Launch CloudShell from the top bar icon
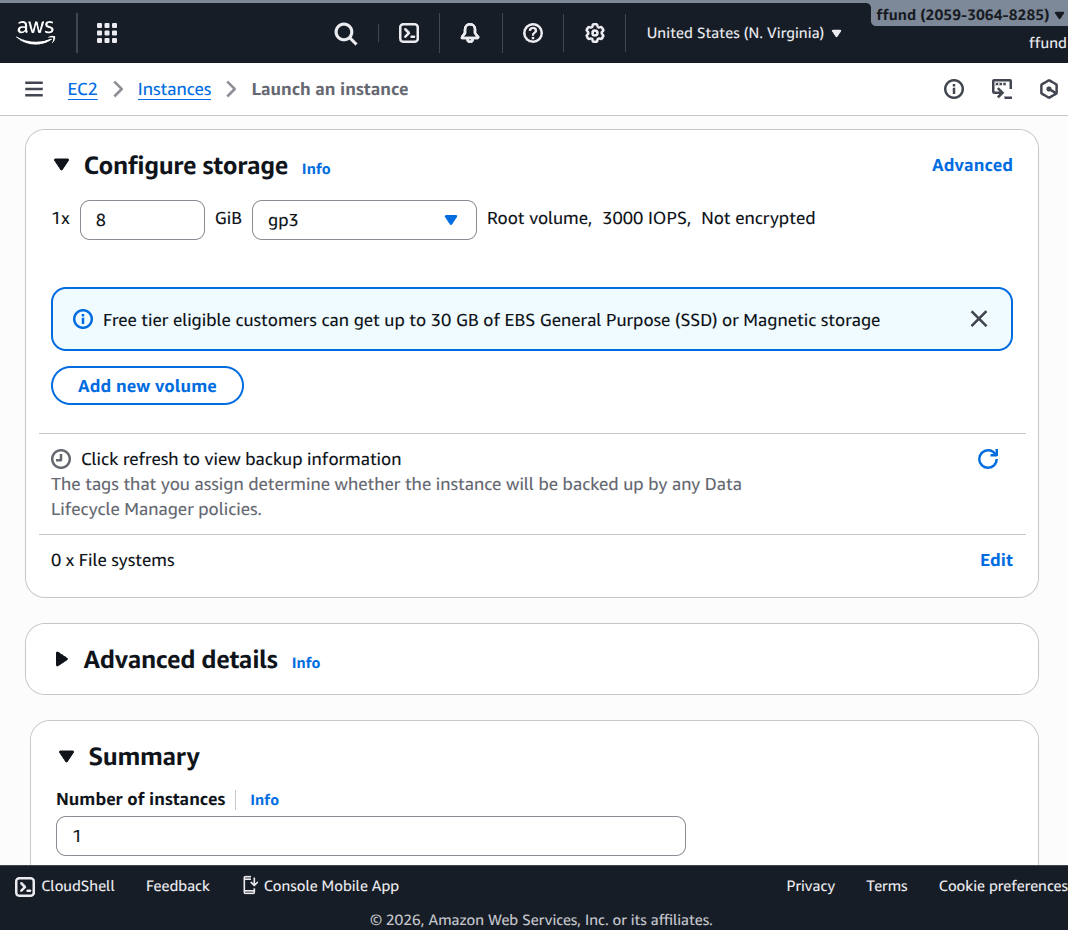The height and width of the screenshot is (930, 1068). [x=409, y=33]
